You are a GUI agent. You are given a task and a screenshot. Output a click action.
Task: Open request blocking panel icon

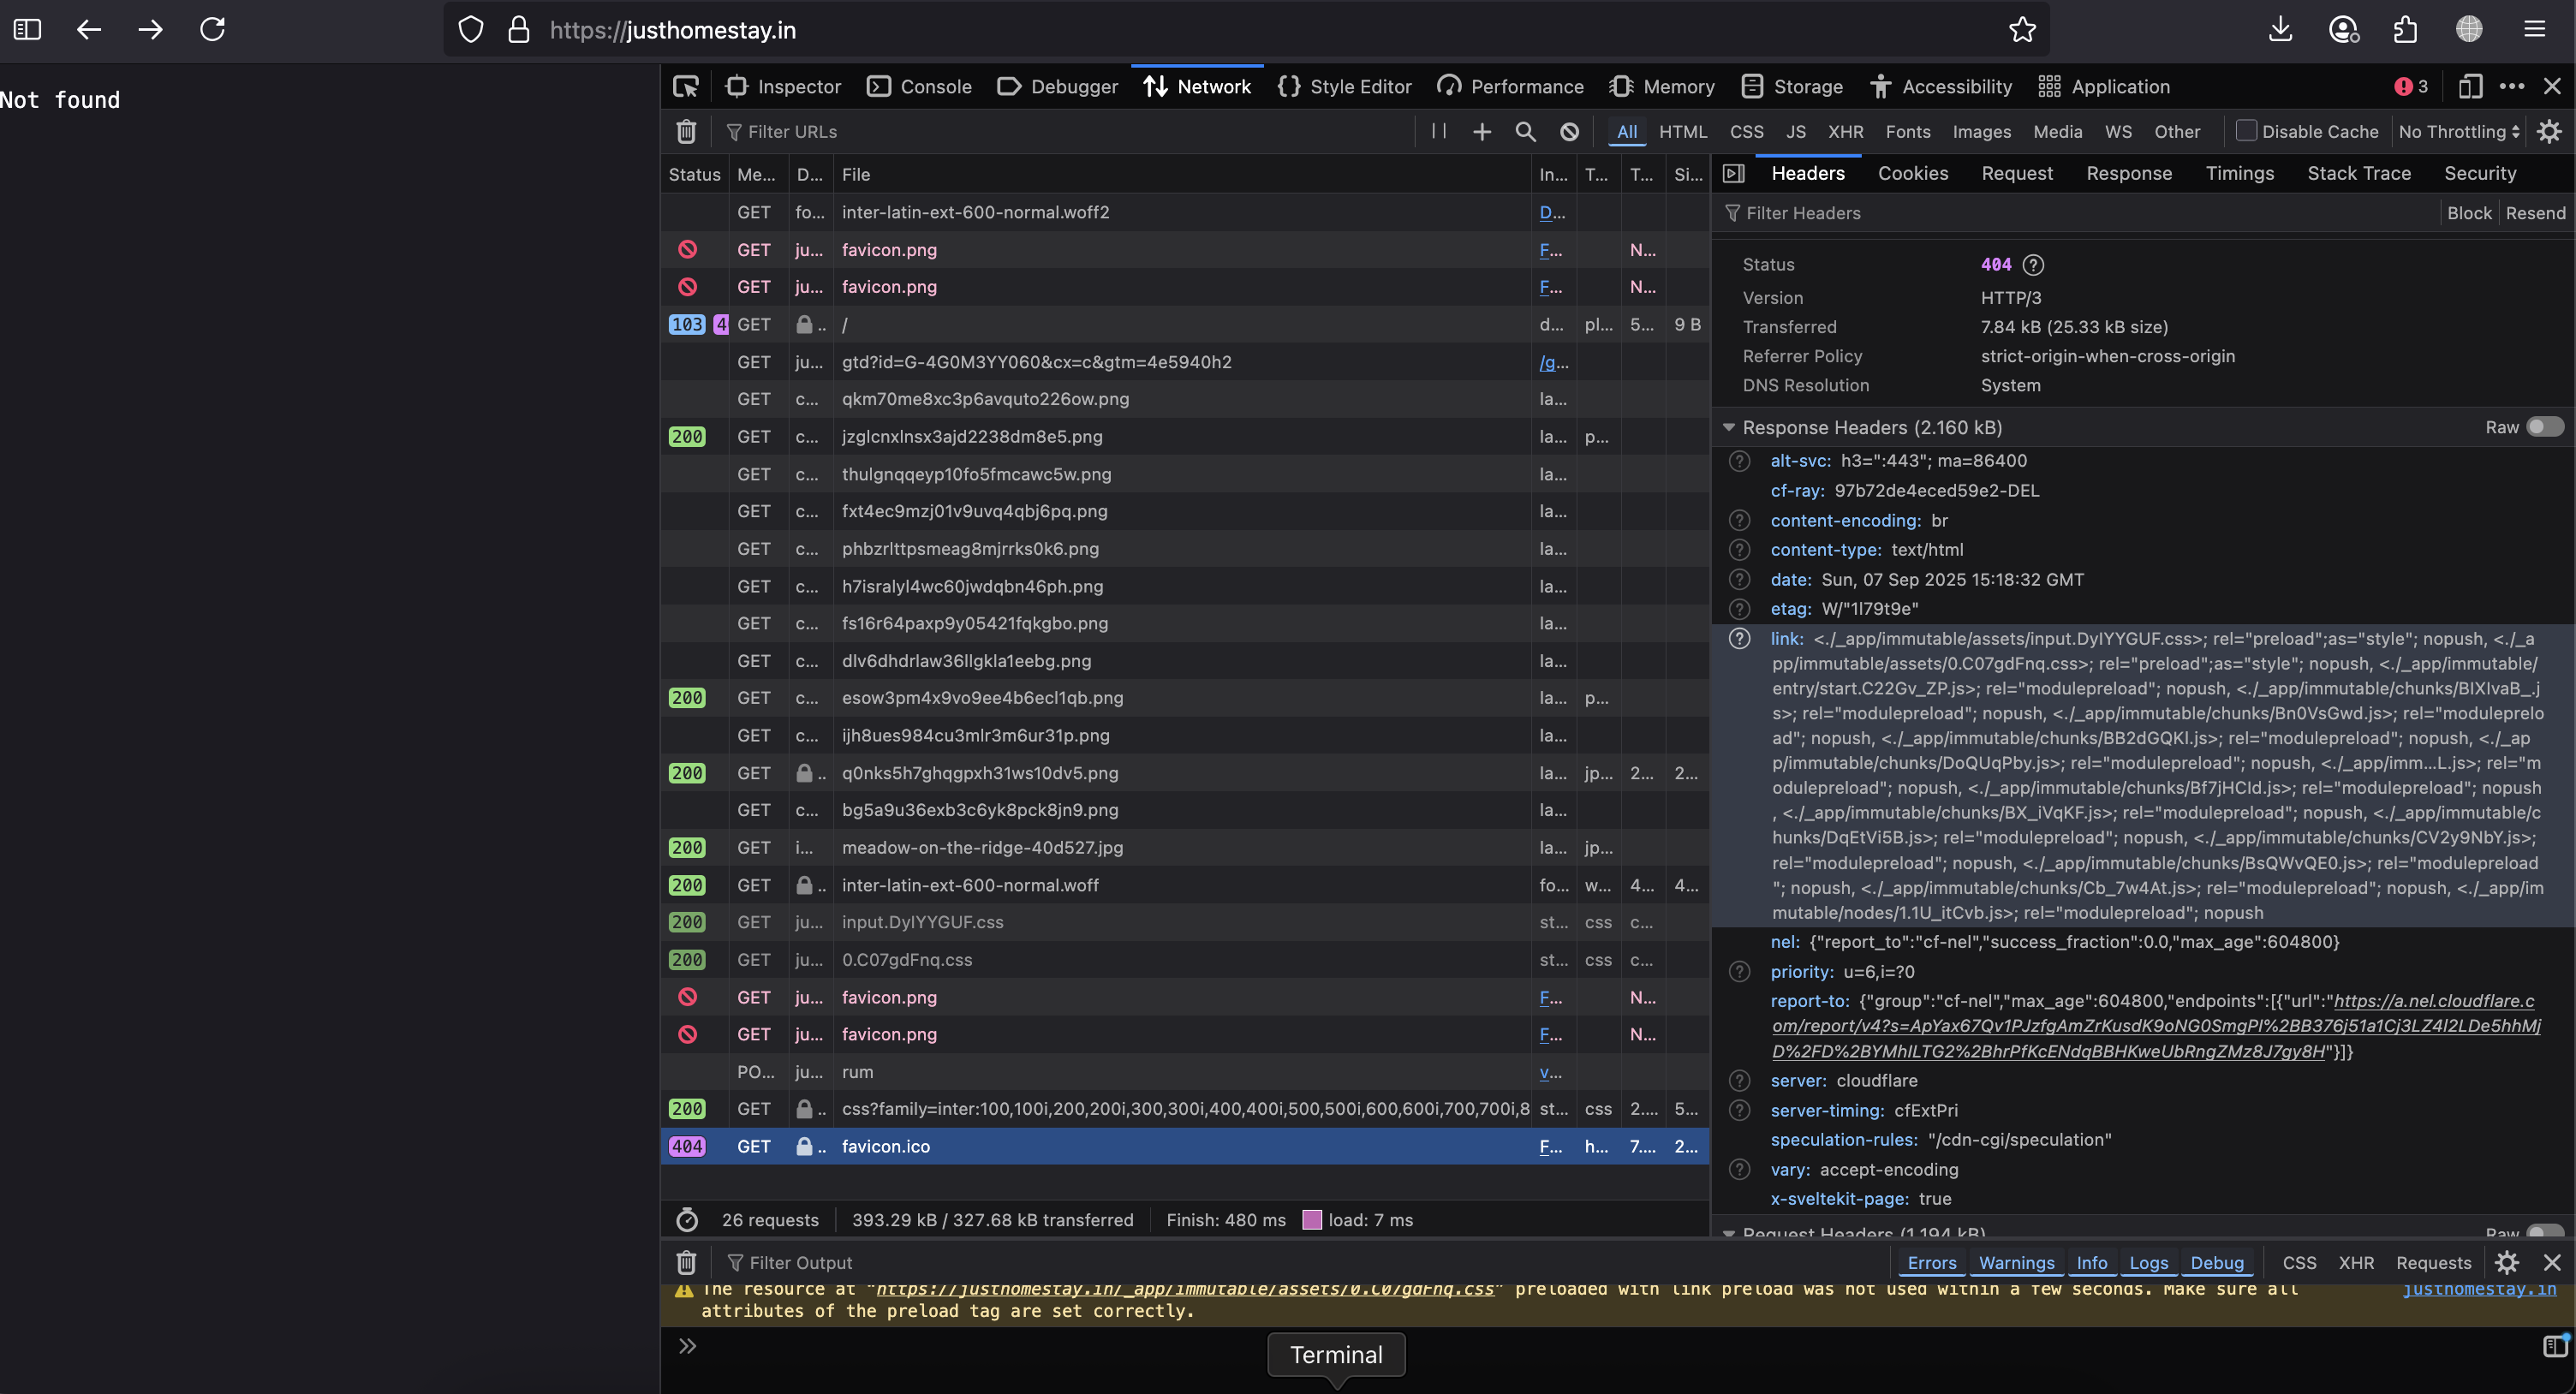(x=1569, y=131)
